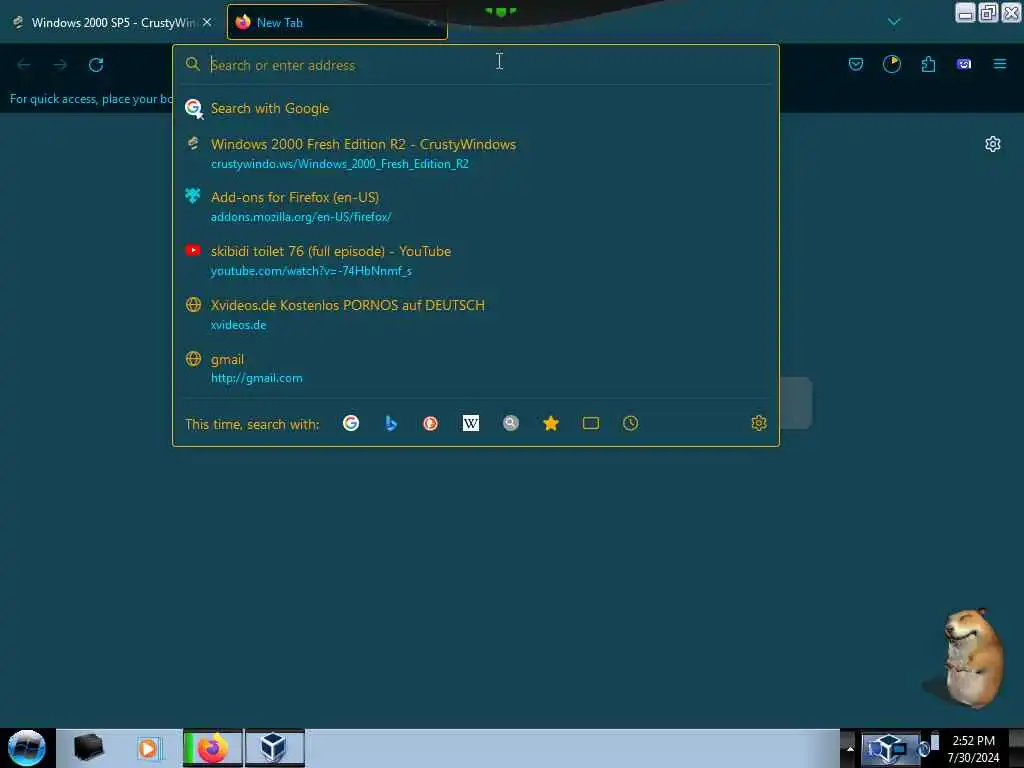Search this time with Bing
This screenshot has height=768, width=1024.
pos(391,423)
